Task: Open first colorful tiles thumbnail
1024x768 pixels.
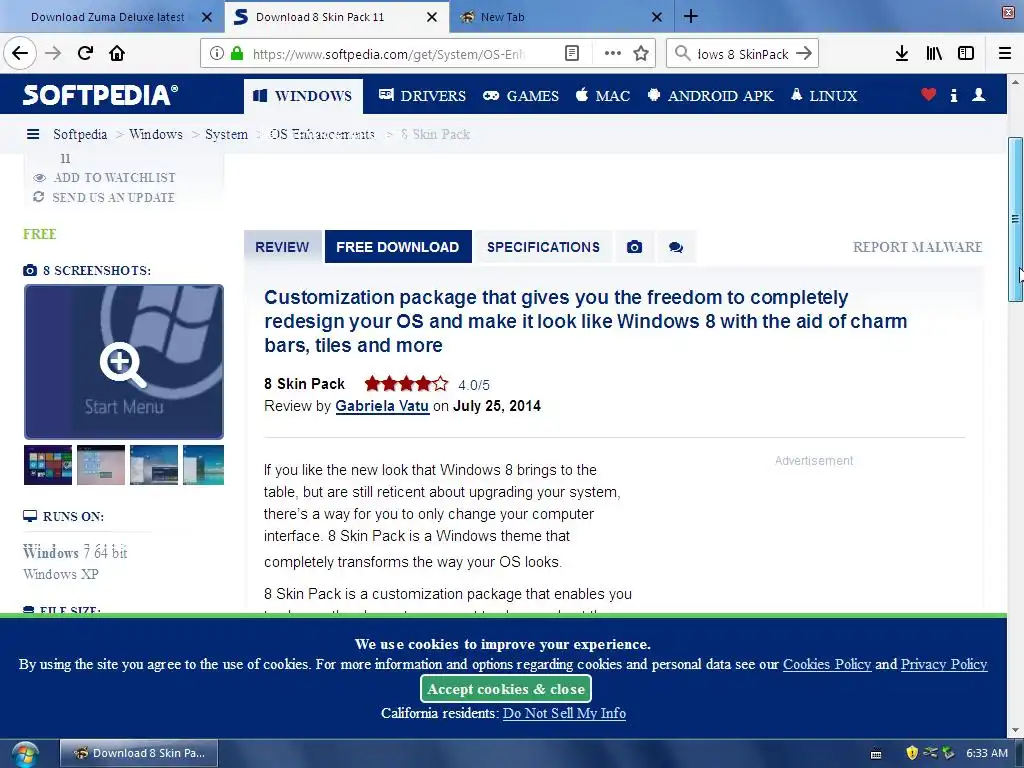Action: tap(48, 465)
